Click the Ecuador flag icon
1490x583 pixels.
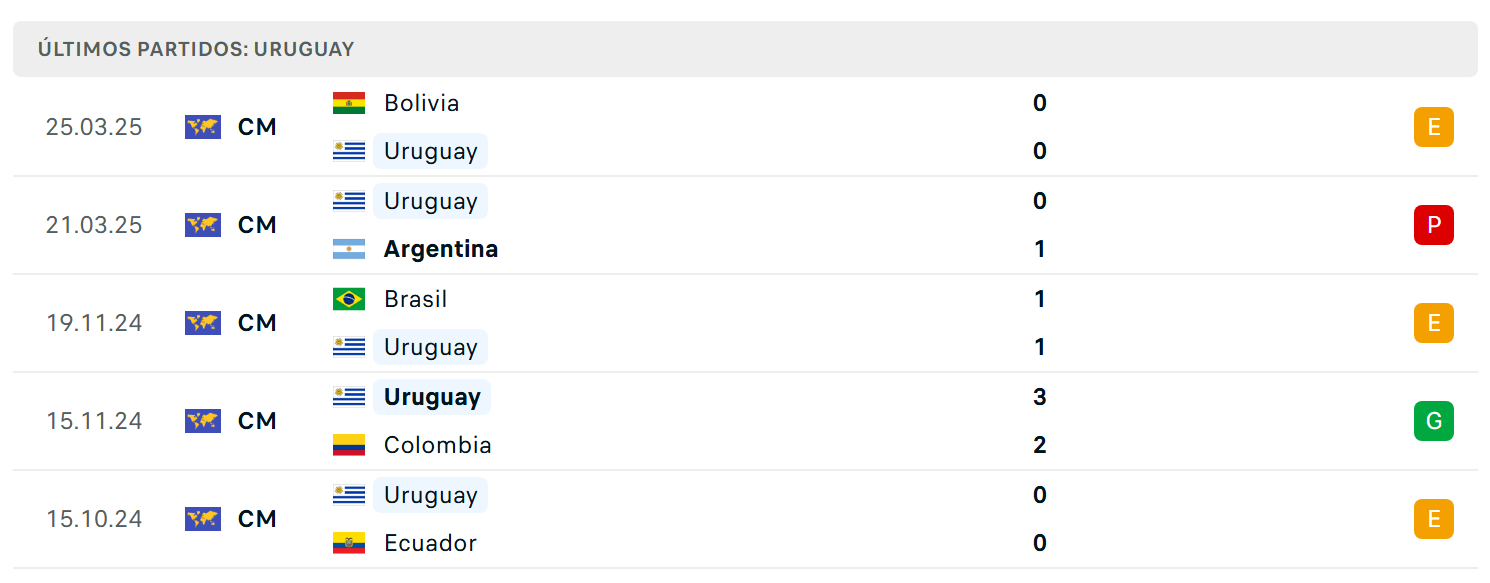[x=349, y=543]
